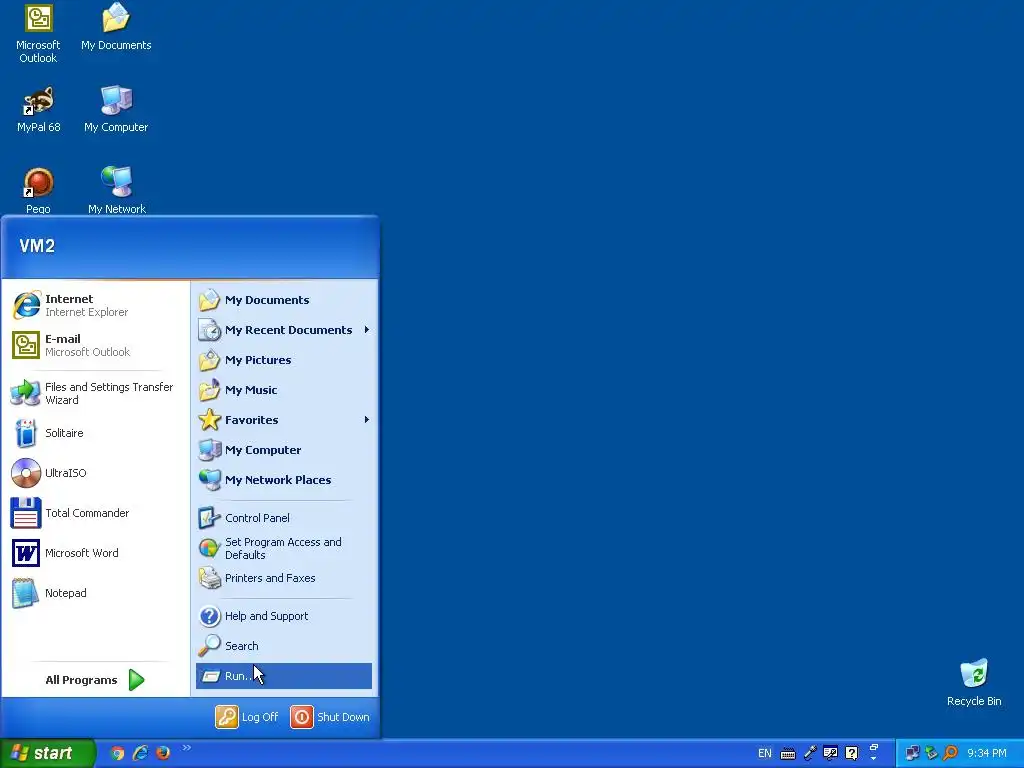This screenshot has width=1024, height=768.
Task: Click the microphone icon in language bar
Action: coord(810,754)
